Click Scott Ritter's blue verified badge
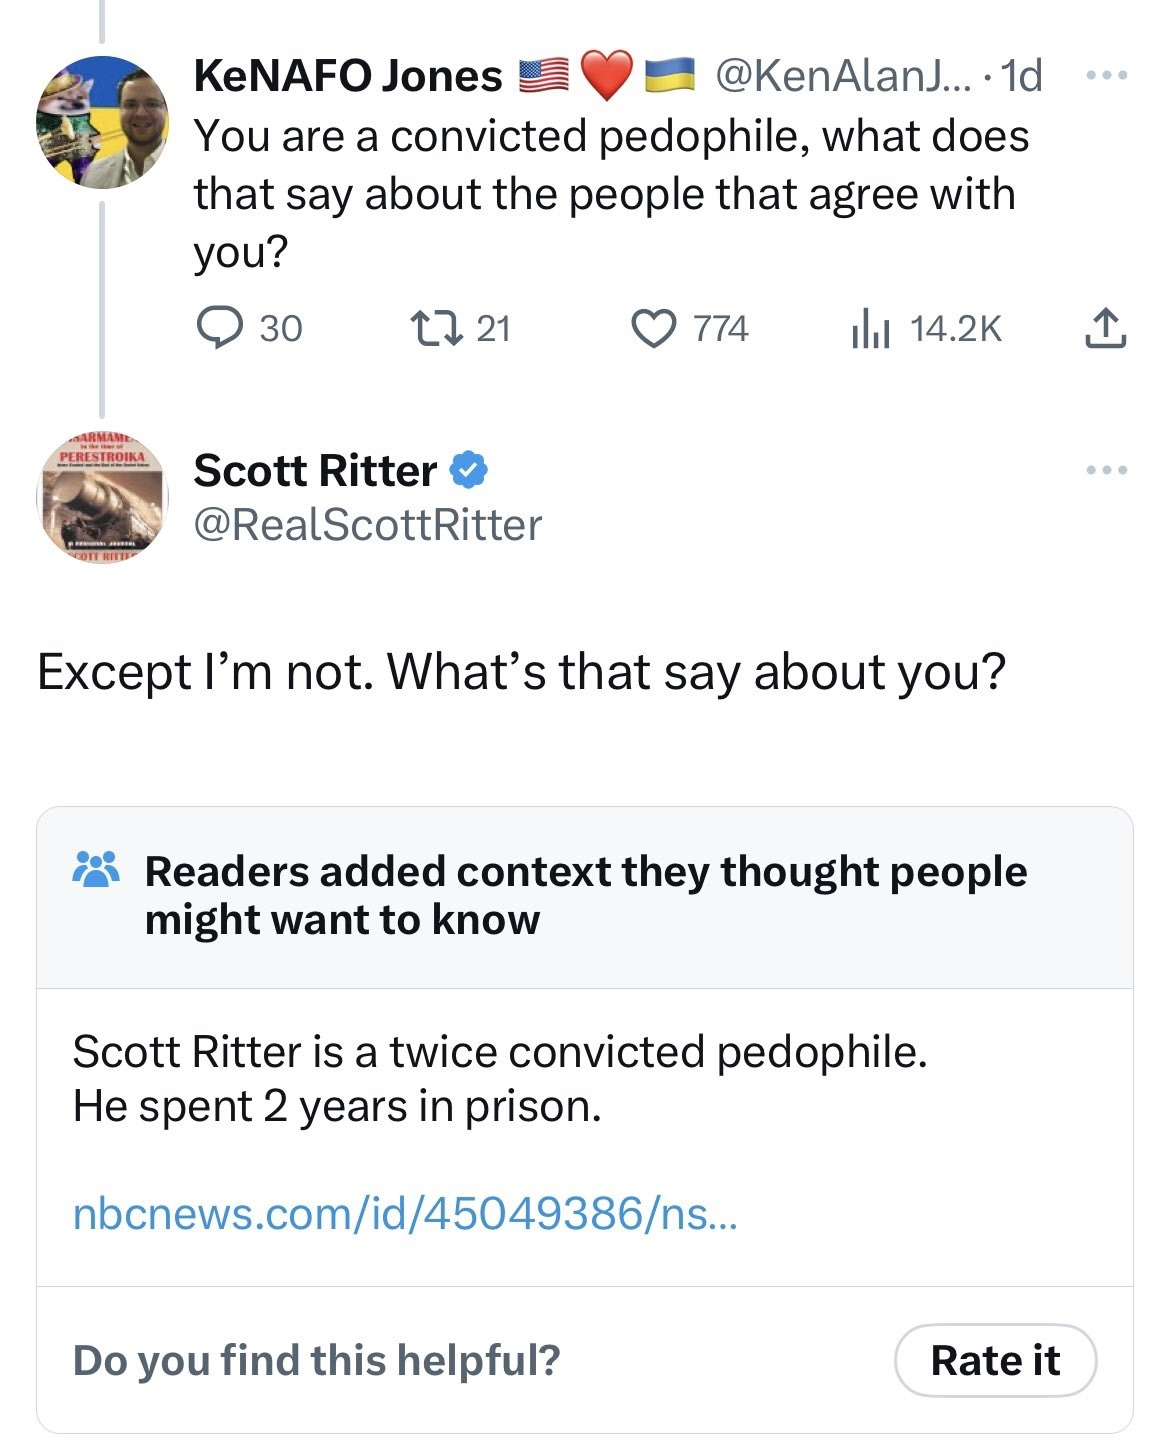Screen dimensions: 1170x1456 [469, 470]
